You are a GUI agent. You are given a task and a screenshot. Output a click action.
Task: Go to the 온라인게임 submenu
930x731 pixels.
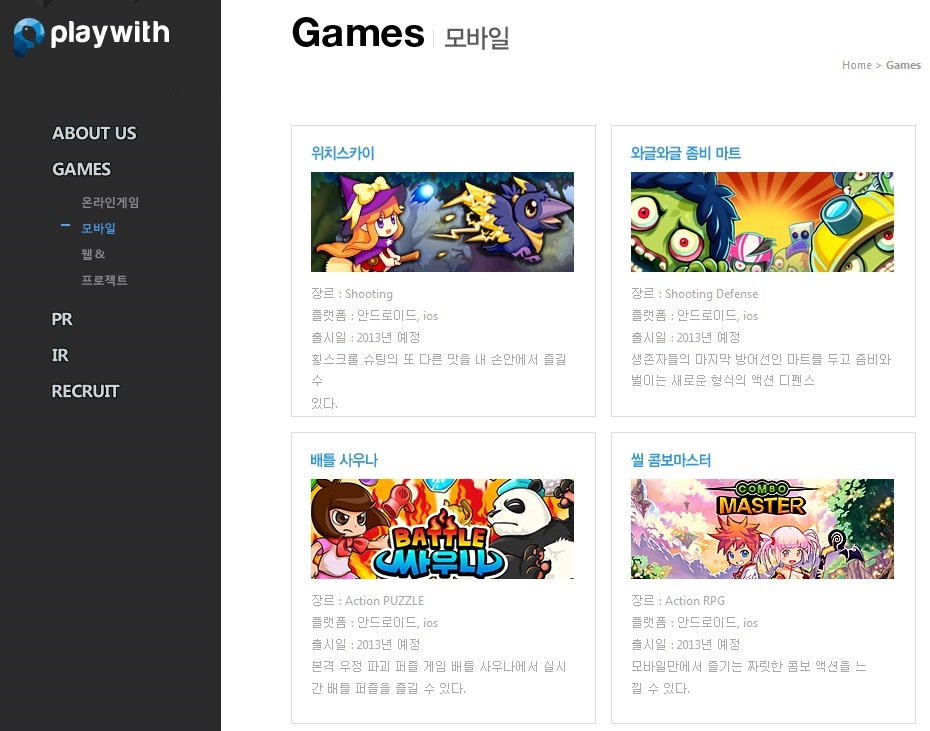pyautogui.click(x=110, y=202)
